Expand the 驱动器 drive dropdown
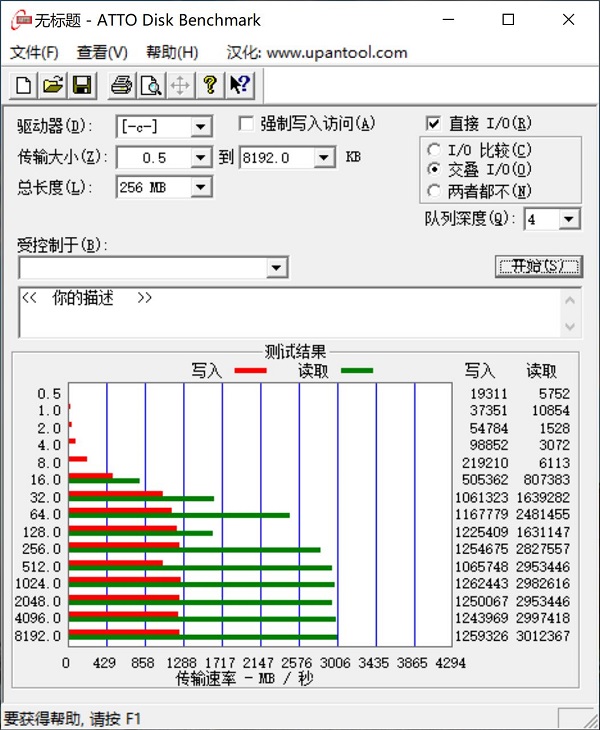Image resolution: width=600 pixels, height=730 pixels. tap(201, 127)
